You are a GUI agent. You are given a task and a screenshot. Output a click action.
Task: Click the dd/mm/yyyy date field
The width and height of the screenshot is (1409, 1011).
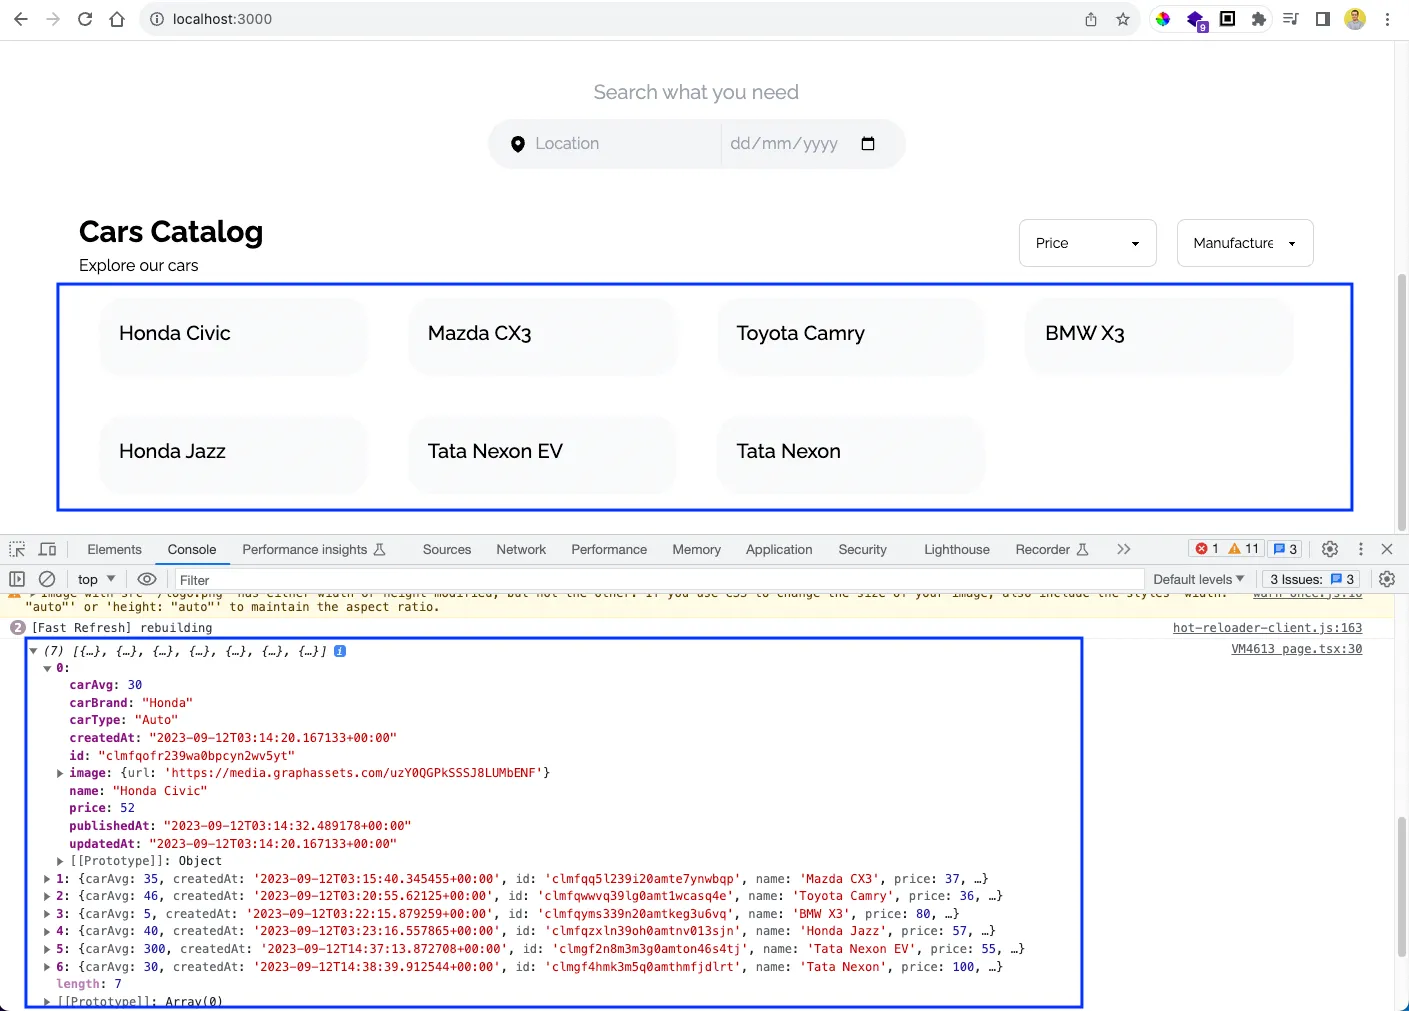pyautogui.click(x=784, y=144)
